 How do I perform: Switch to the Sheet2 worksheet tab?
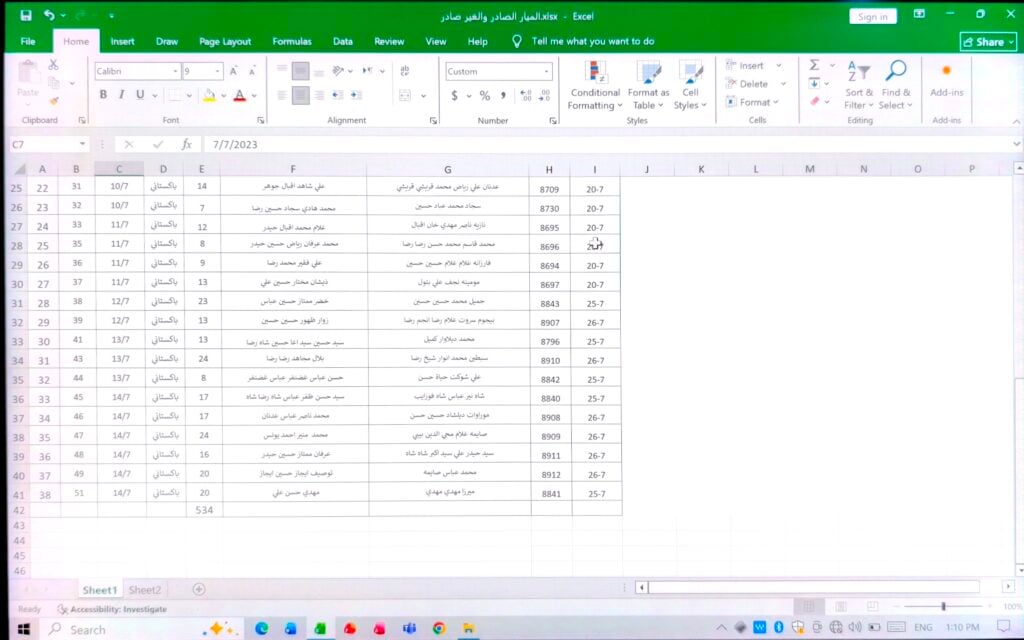click(144, 590)
